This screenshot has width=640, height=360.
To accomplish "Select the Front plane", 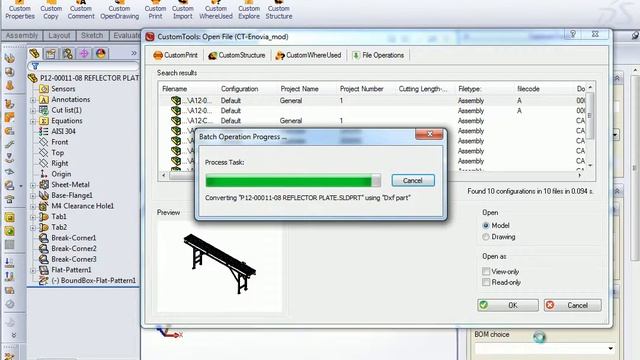I will (60, 142).
